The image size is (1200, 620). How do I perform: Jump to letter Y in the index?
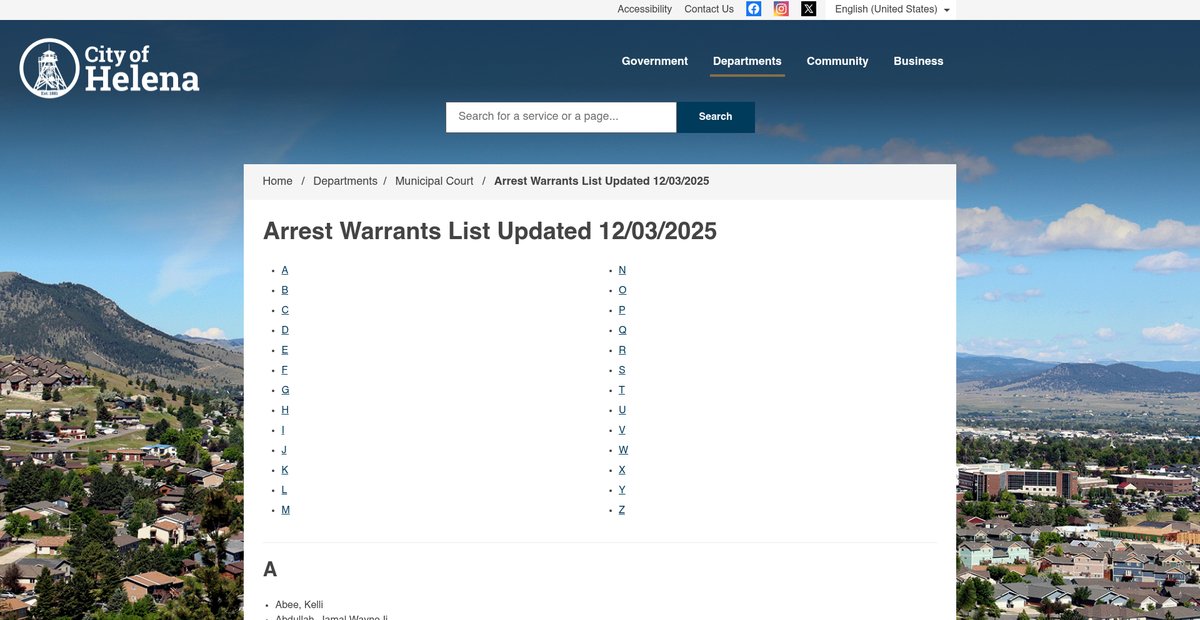(622, 490)
